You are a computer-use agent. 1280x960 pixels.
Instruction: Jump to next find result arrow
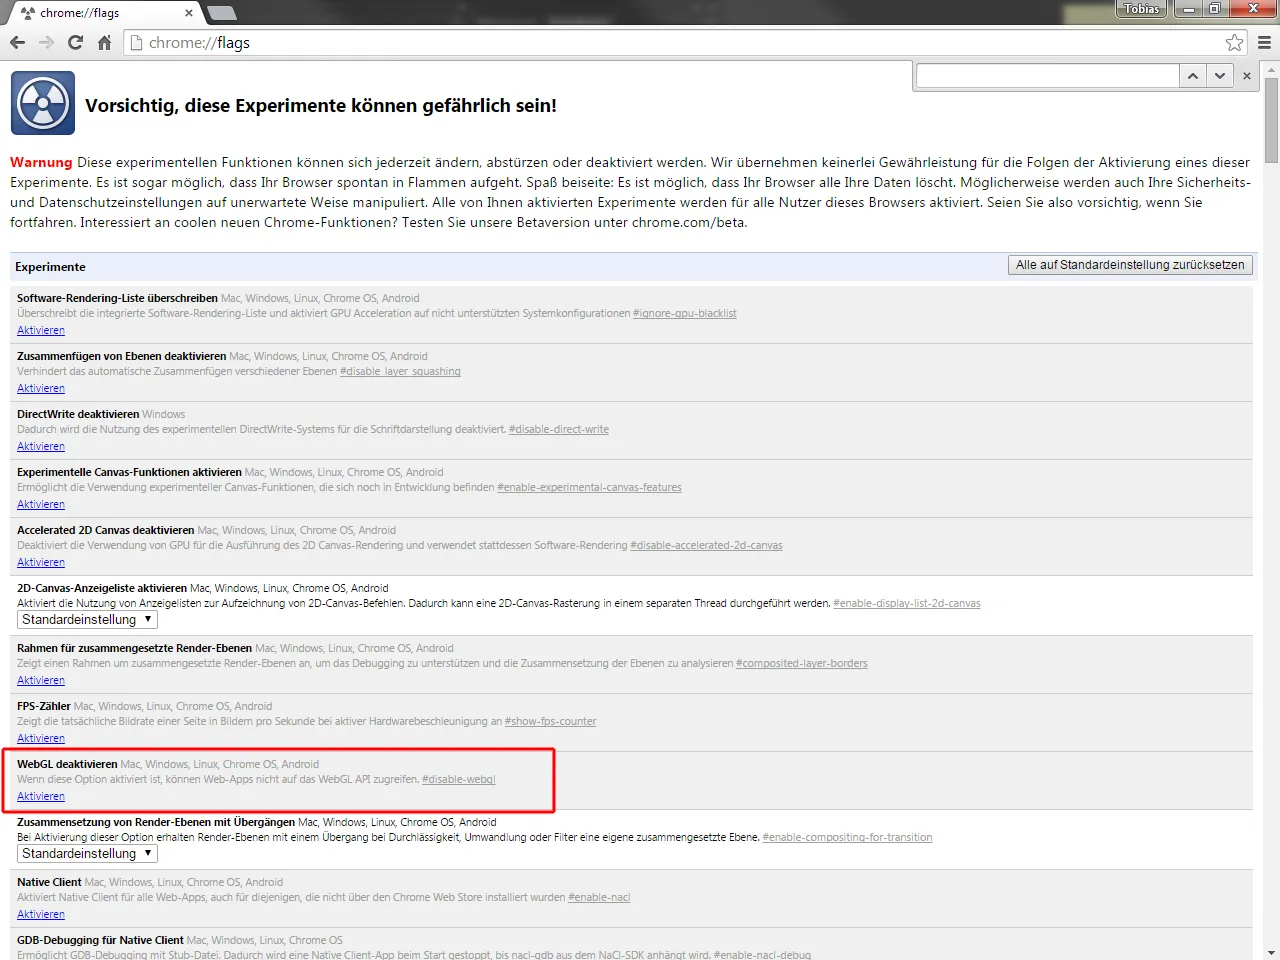(1218, 76)
